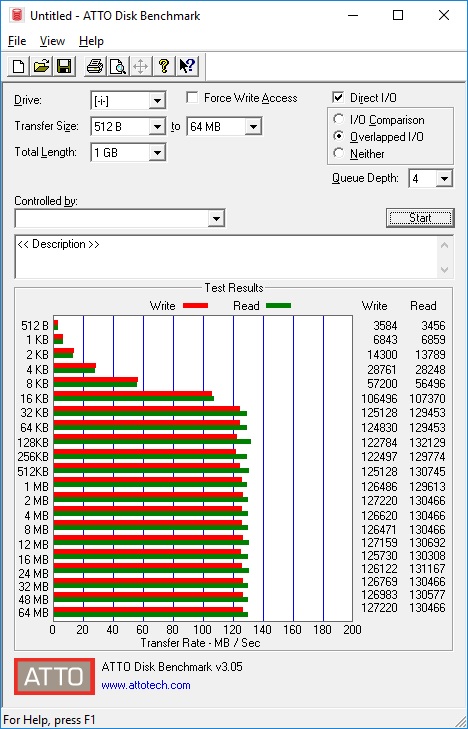468x729 pixels.
Task: Open the View menu
Action: 52,41
